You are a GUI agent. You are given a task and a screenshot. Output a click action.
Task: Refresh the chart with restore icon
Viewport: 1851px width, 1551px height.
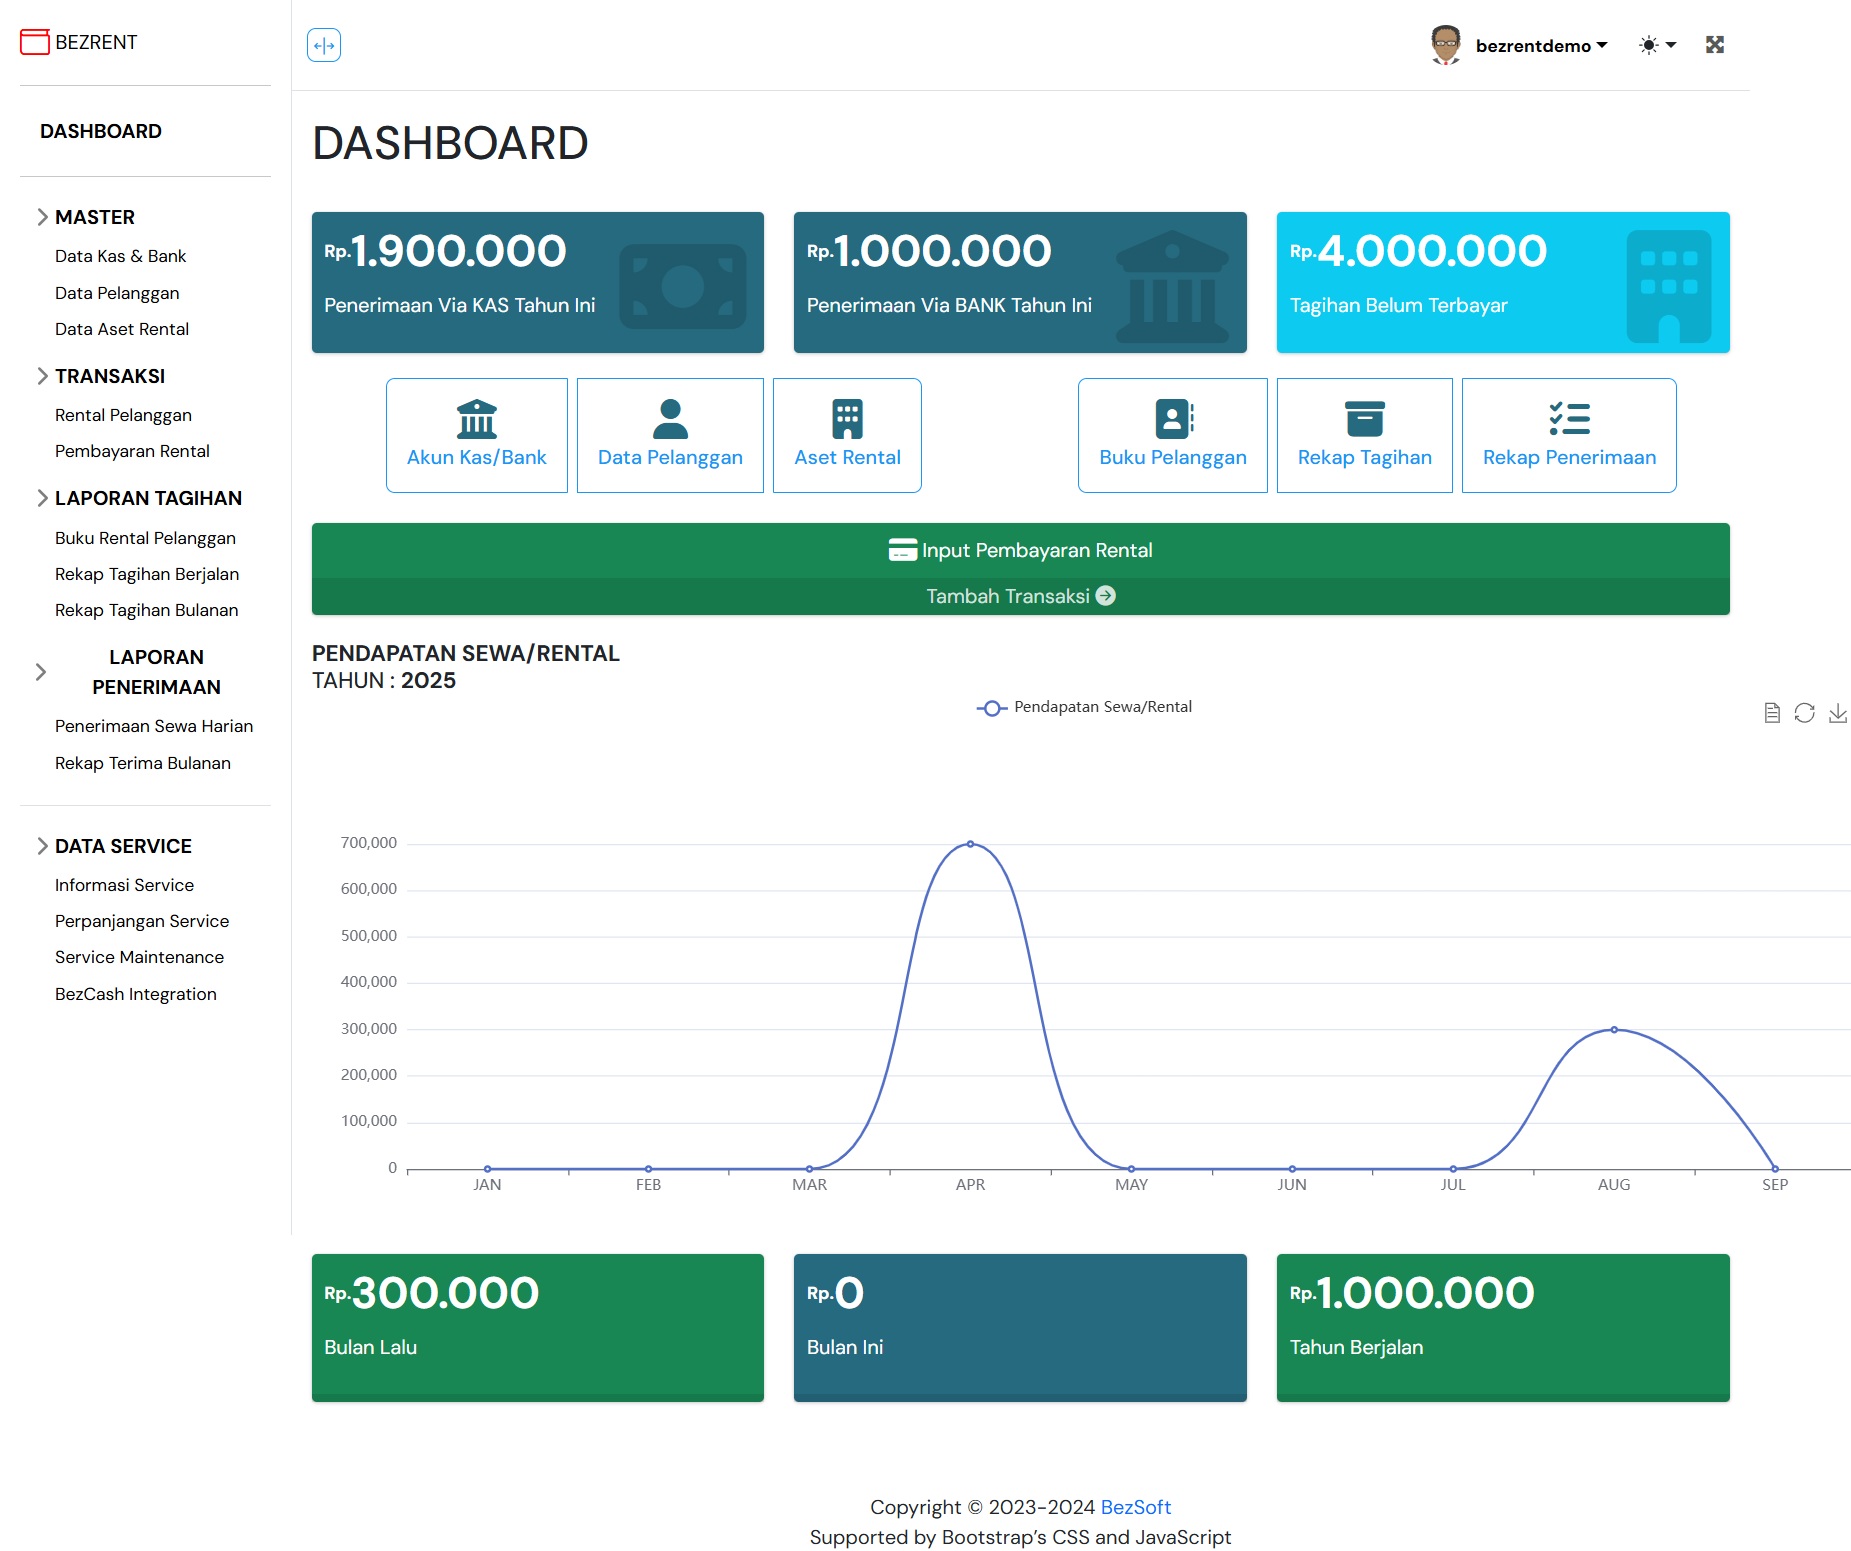coord(1804,713)
